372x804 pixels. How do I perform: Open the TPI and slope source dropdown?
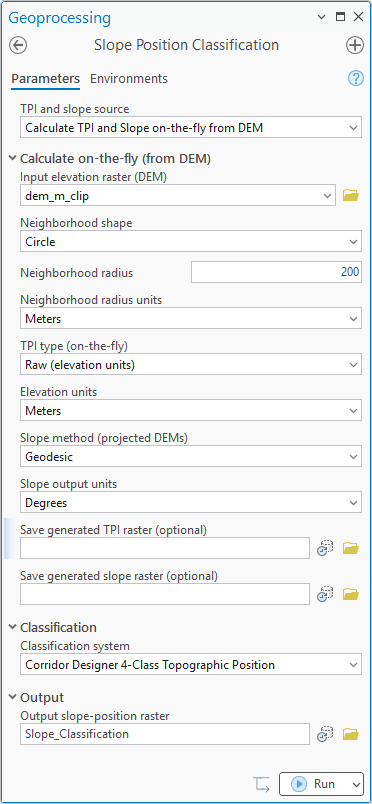coord(191,128)
